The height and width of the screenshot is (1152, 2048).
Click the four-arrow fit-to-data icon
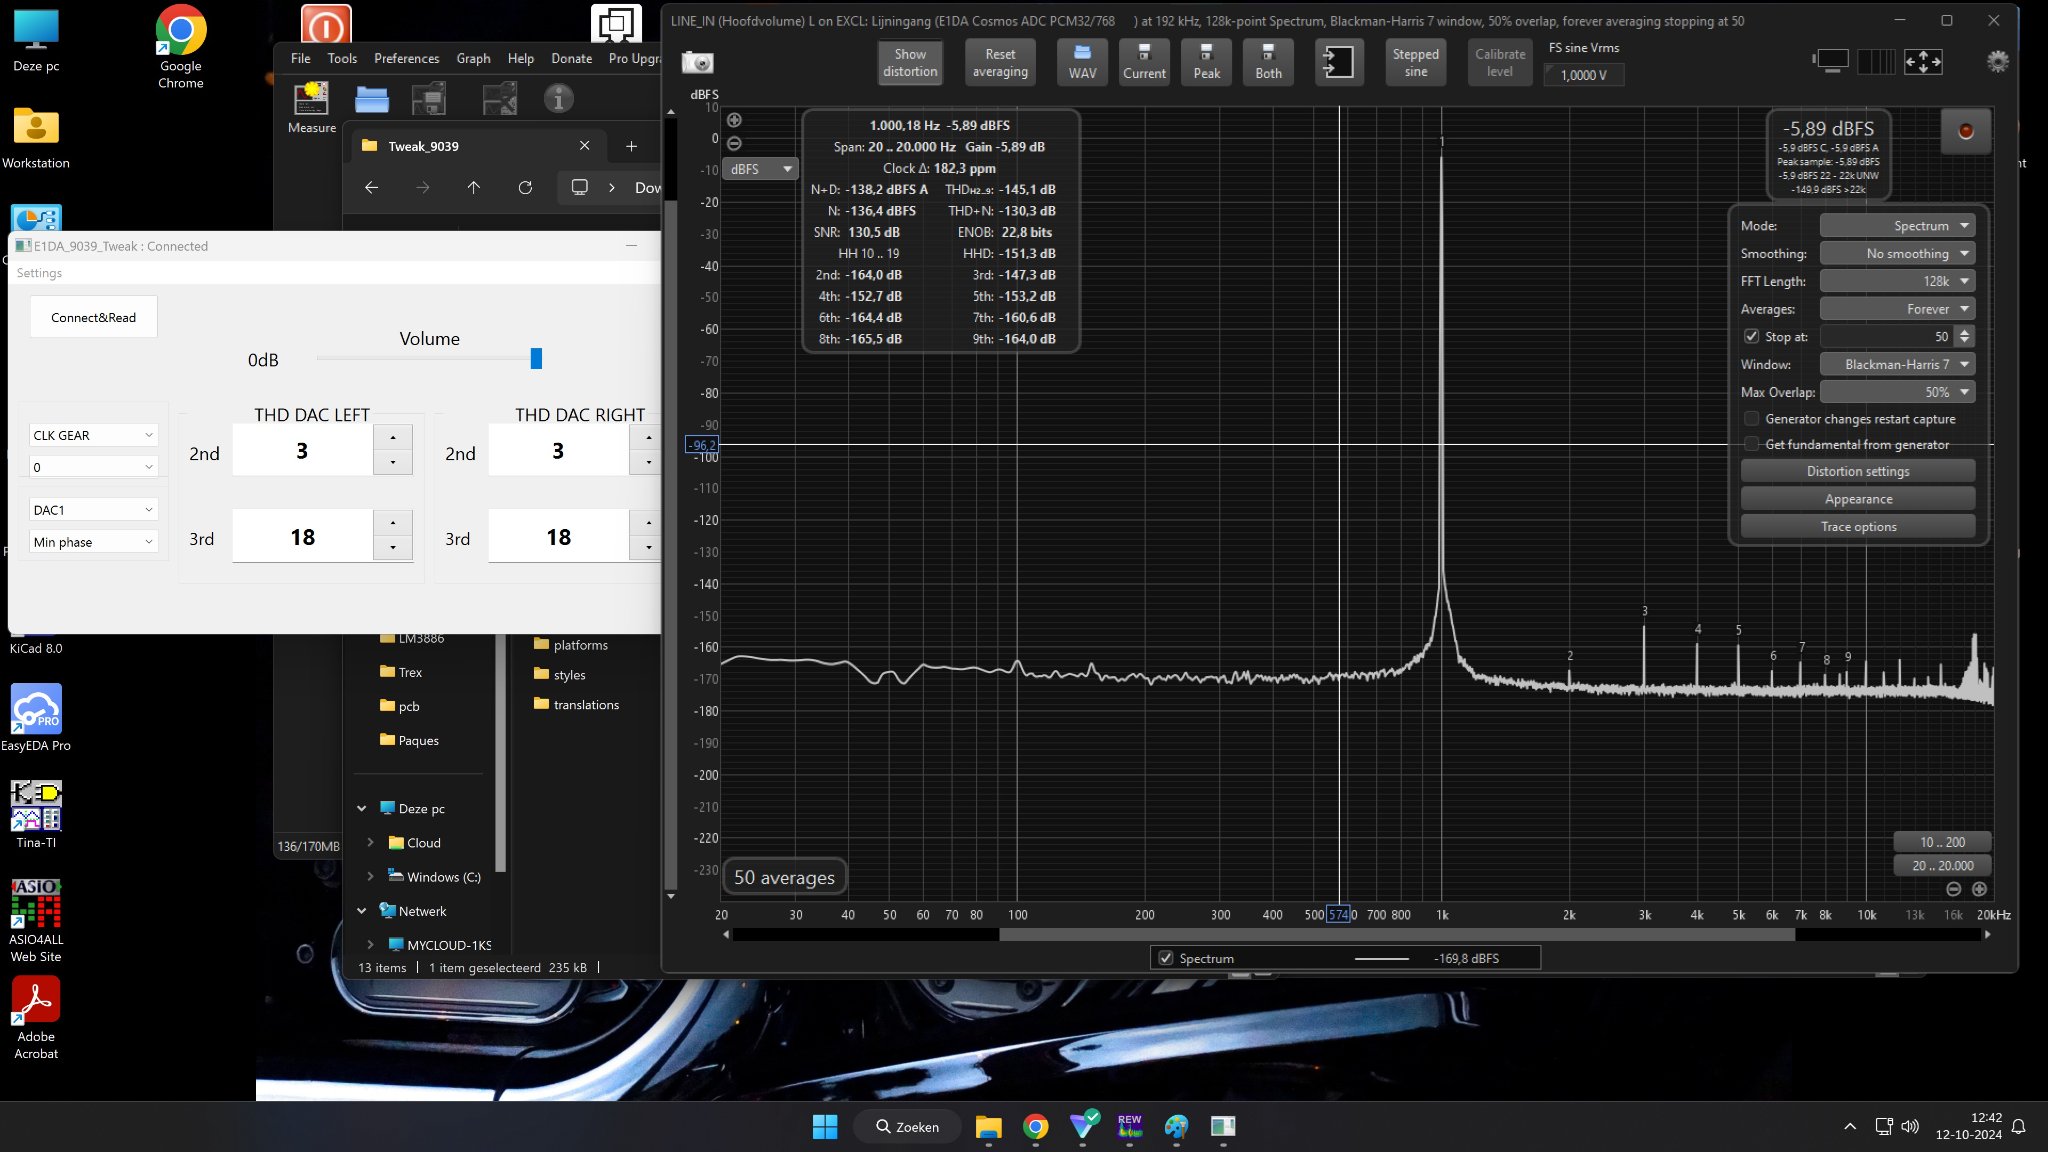tap(1923, 62)
